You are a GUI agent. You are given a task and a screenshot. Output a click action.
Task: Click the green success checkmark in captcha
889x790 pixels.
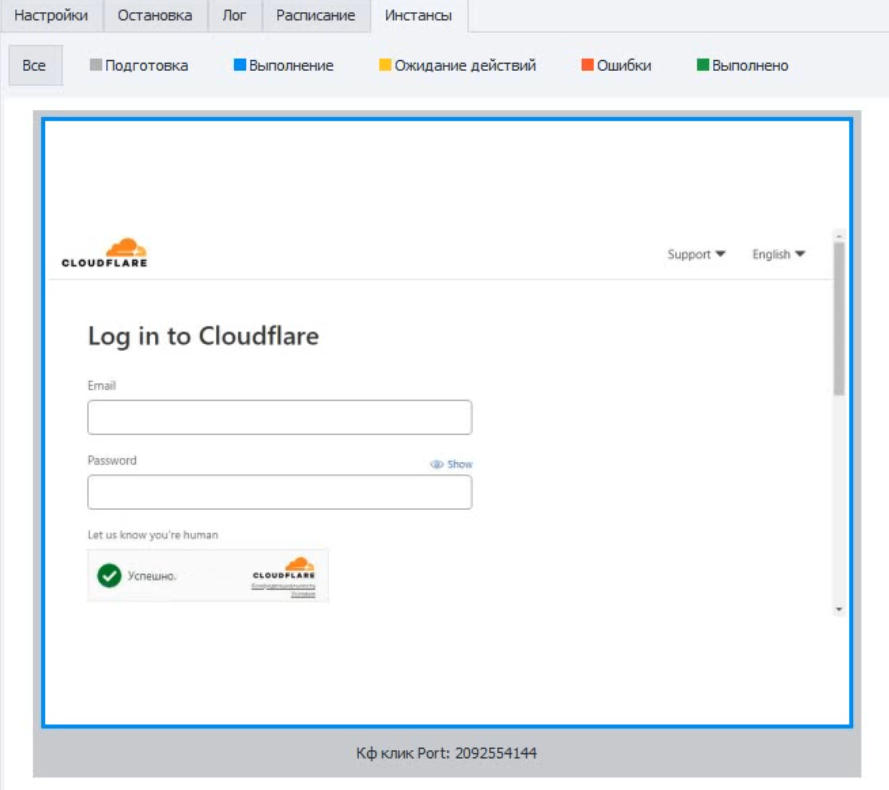tap(109, 575)
